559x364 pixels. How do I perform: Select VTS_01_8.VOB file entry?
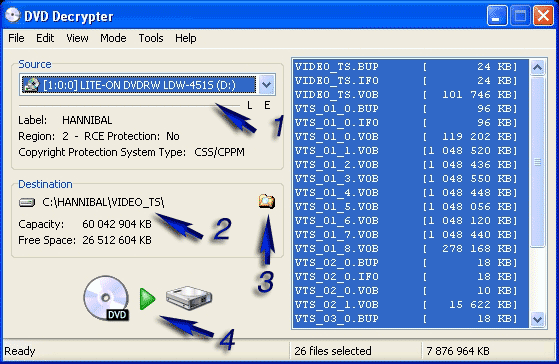coord(406,248)
